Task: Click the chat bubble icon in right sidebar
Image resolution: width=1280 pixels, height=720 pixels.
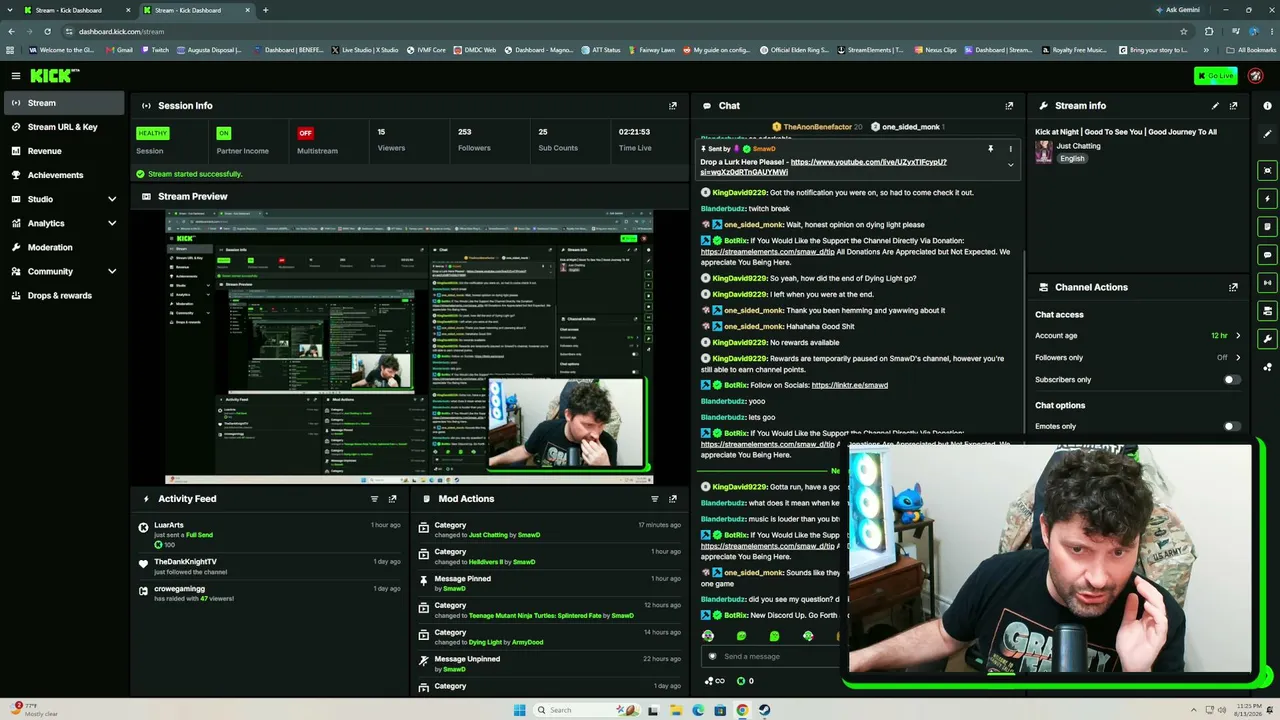Action: tap(1268, 255)
